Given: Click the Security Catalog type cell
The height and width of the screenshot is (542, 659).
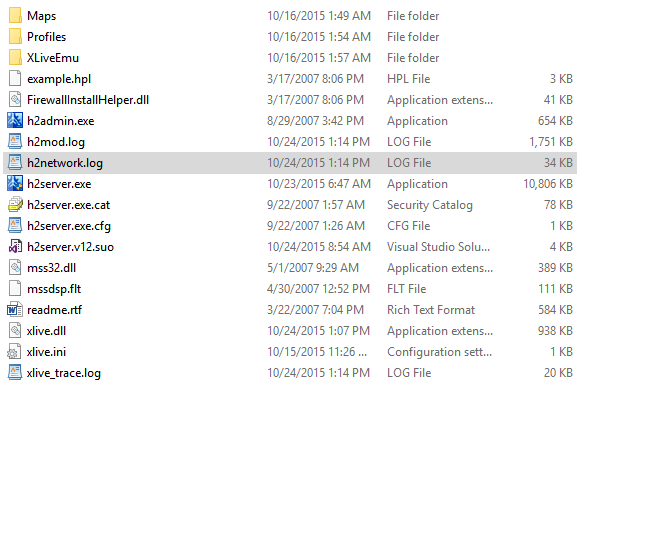Looking at the screenshot, I should pos(430,205).
